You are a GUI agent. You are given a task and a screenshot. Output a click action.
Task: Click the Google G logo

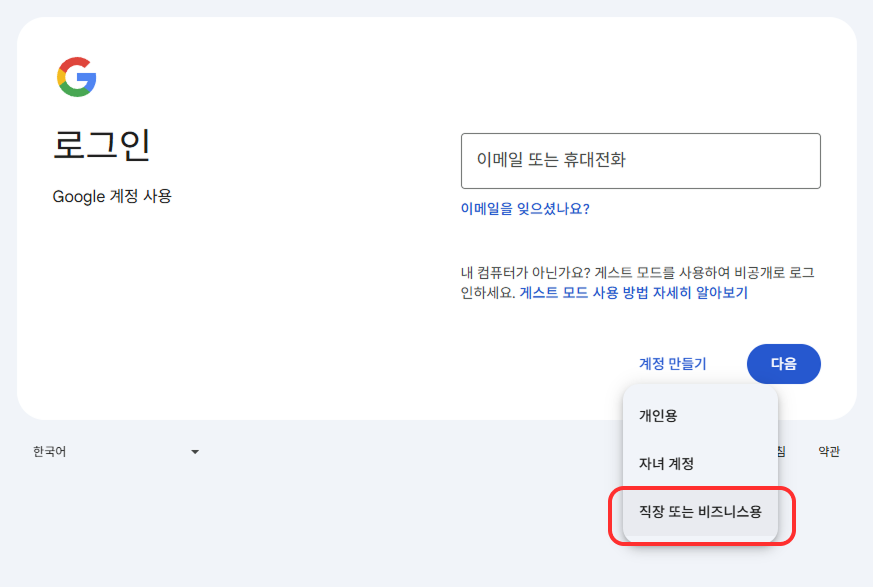tap(77, 77)
